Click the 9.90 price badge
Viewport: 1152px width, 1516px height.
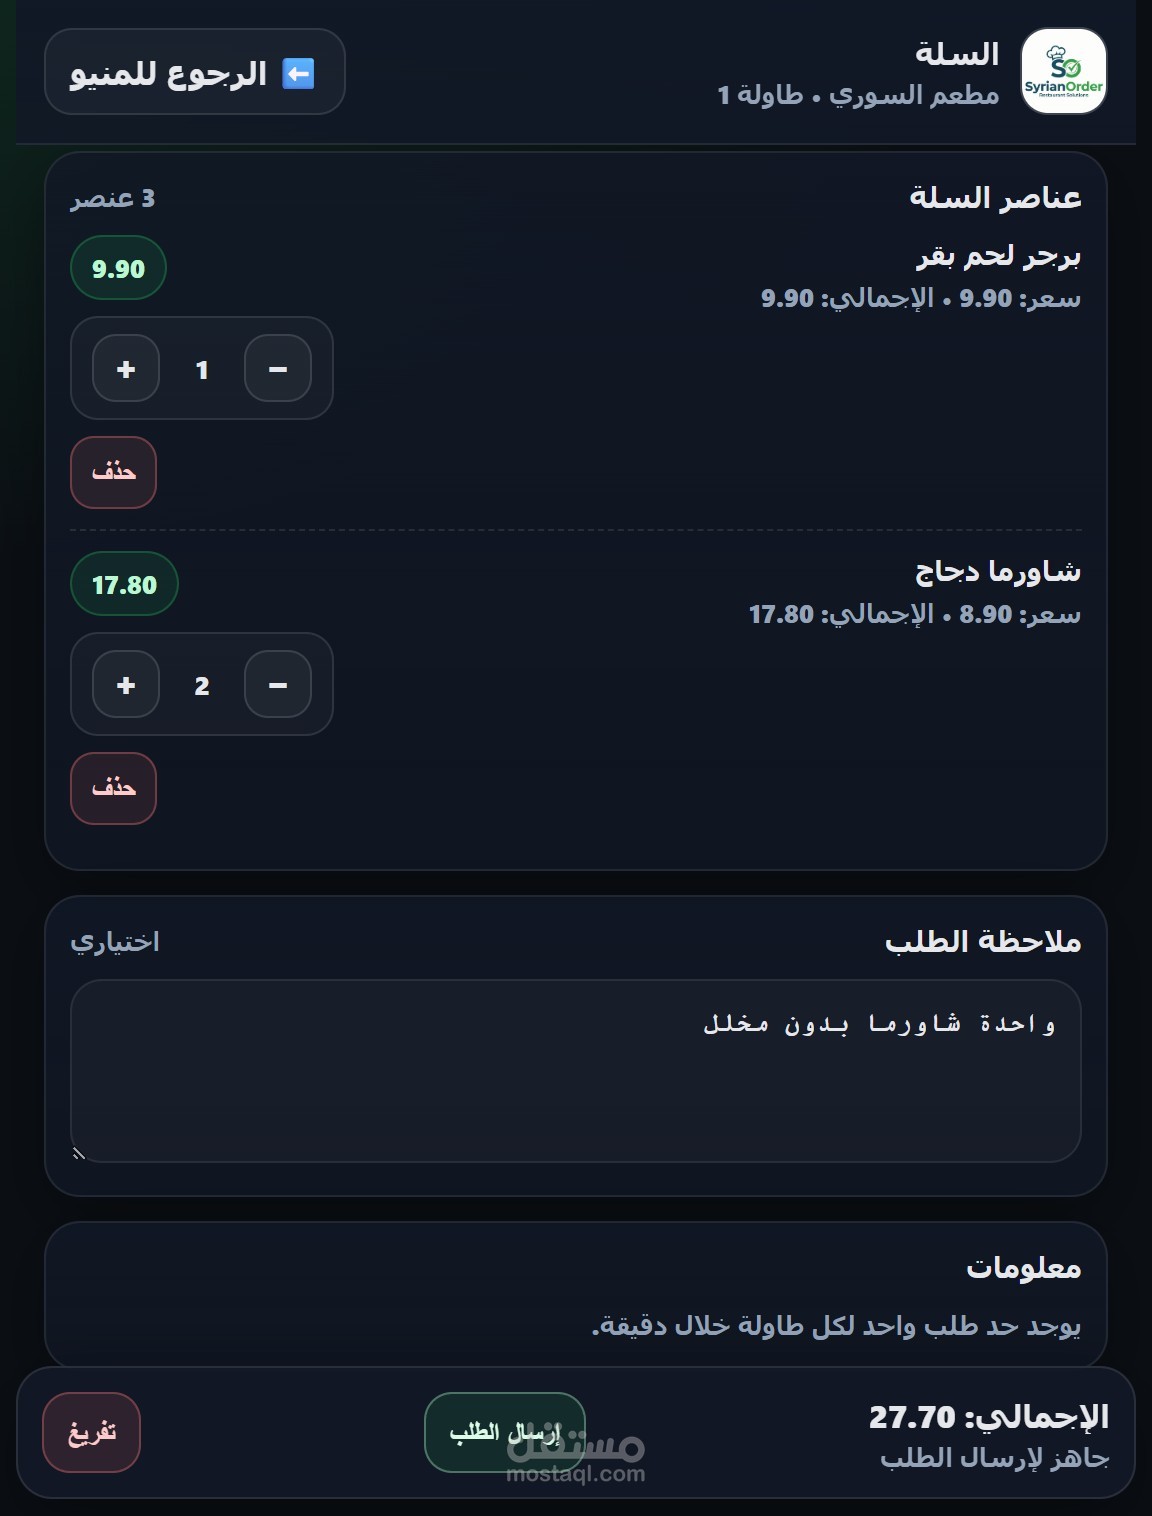point(118,268)
